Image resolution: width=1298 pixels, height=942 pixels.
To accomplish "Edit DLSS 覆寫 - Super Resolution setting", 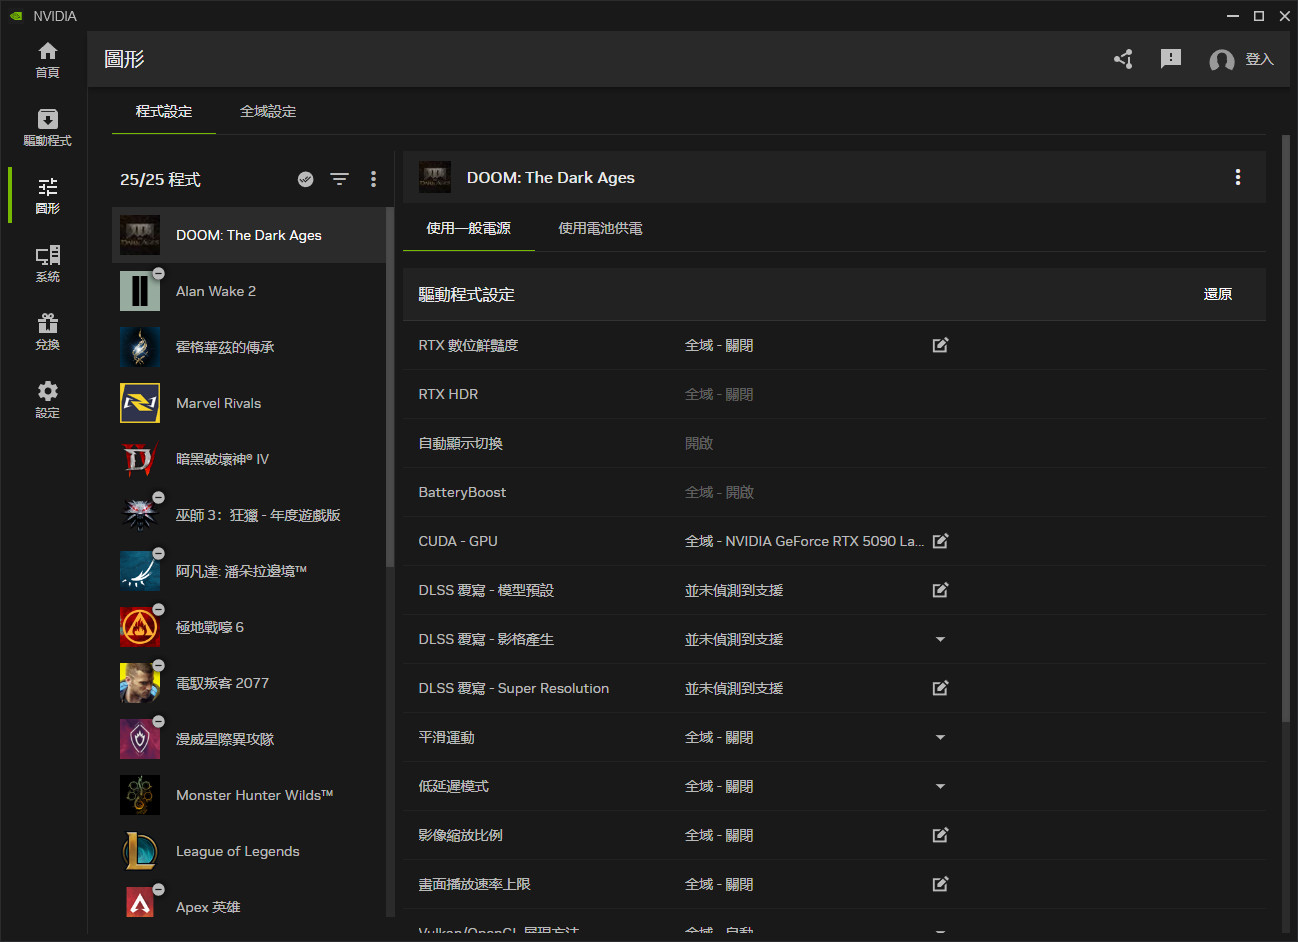I will (x=940, y=688).
